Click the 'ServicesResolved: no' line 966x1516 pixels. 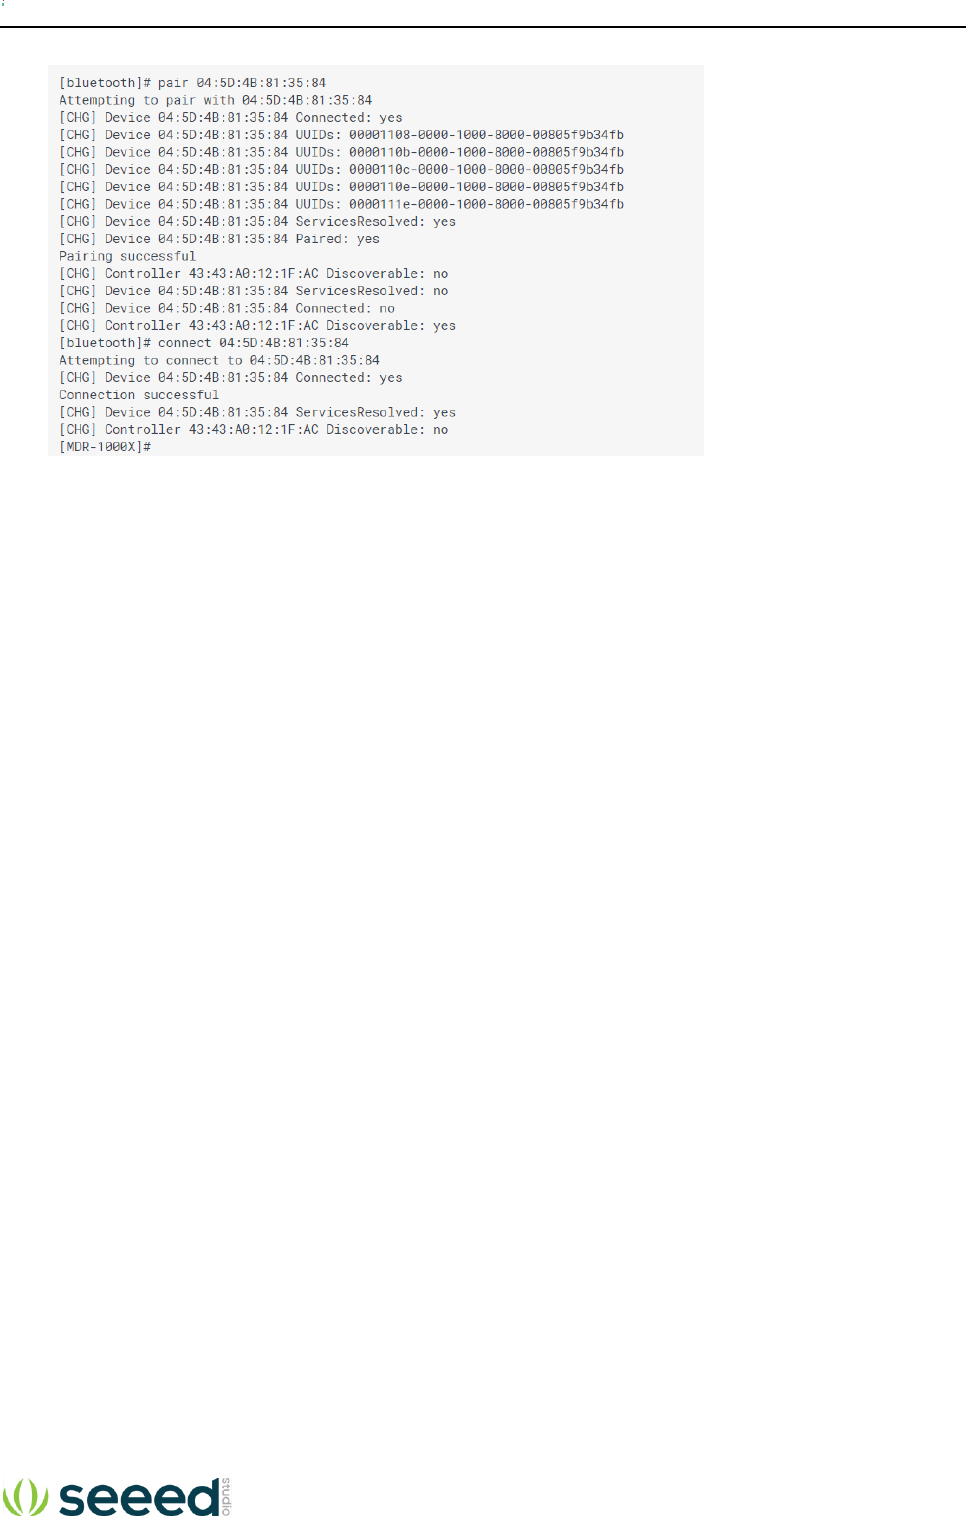(253, 291)
